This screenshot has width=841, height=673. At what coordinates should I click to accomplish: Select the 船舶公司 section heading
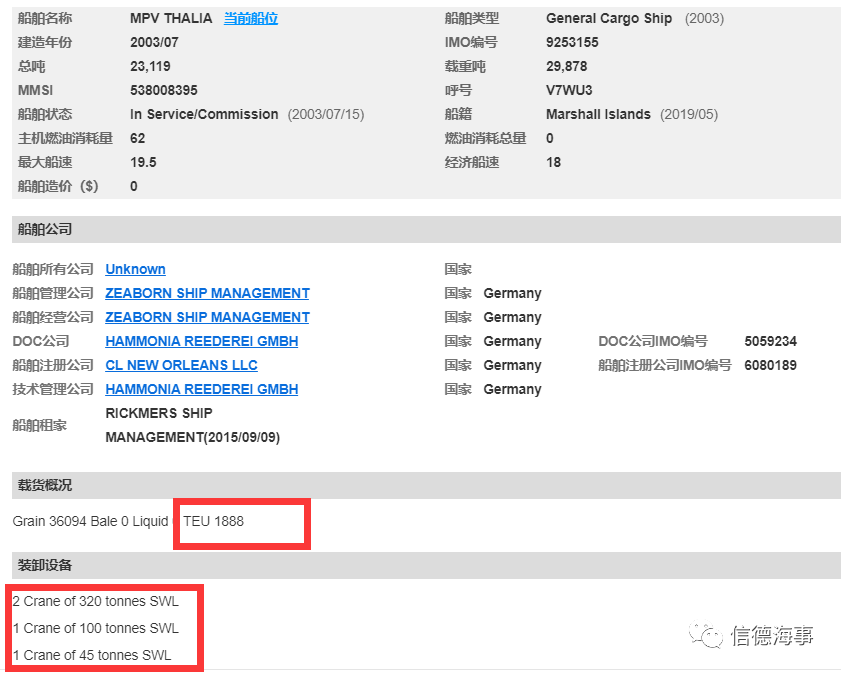tap(45, 230)
